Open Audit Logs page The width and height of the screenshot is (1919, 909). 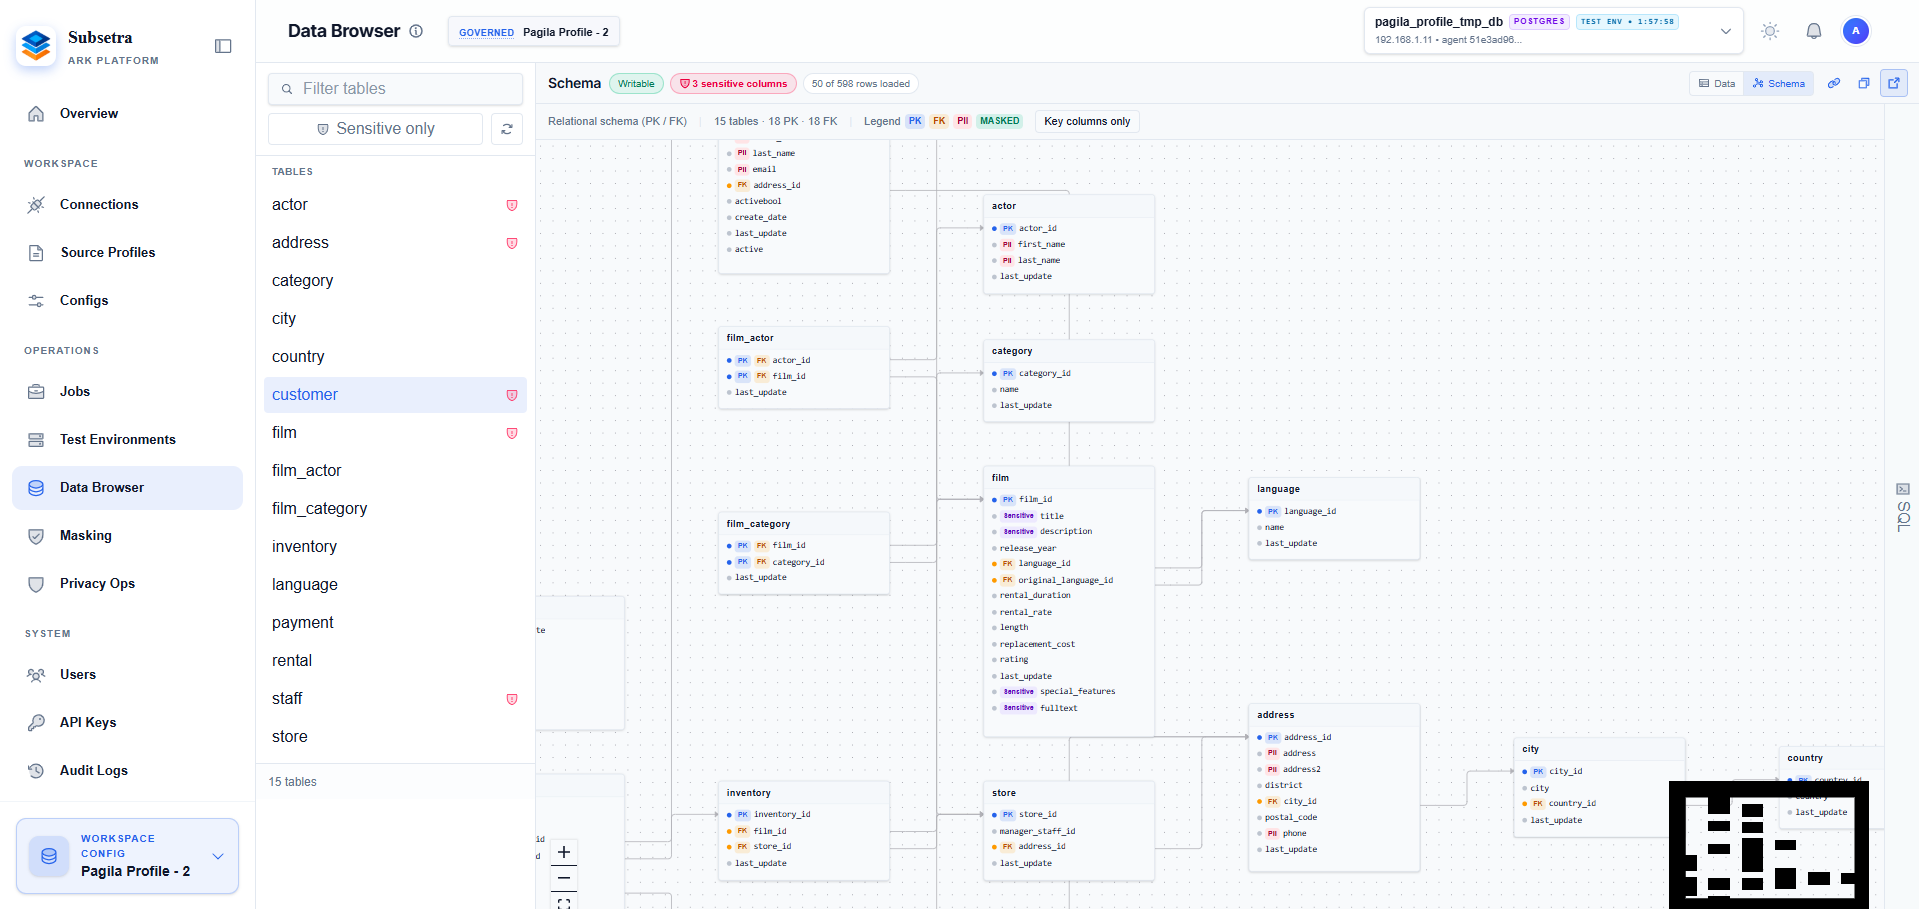click(127, 770)
